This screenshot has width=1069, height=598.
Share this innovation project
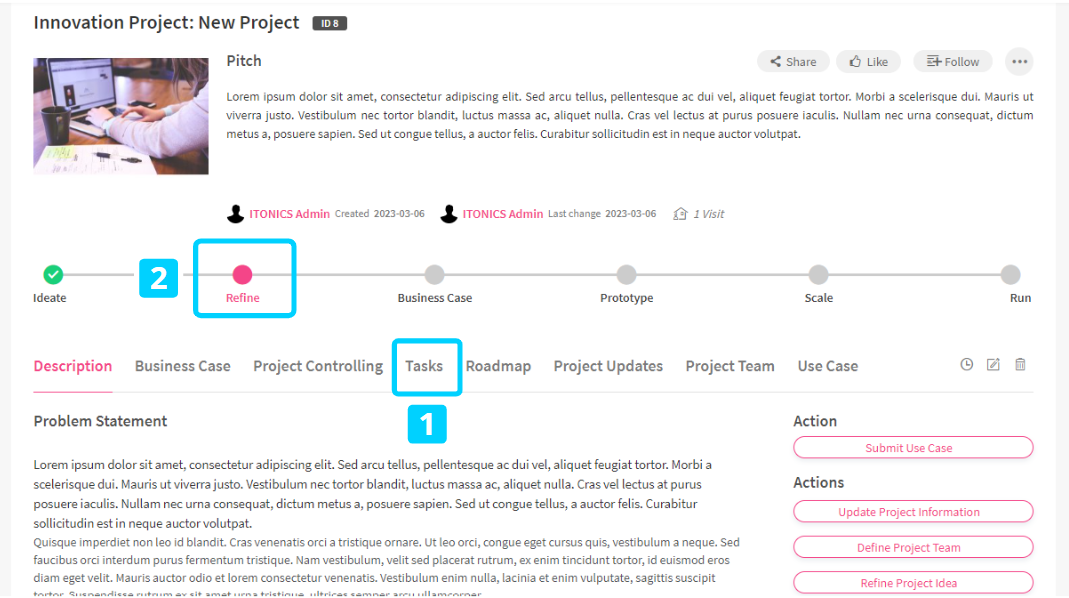[x=792, y=62]
